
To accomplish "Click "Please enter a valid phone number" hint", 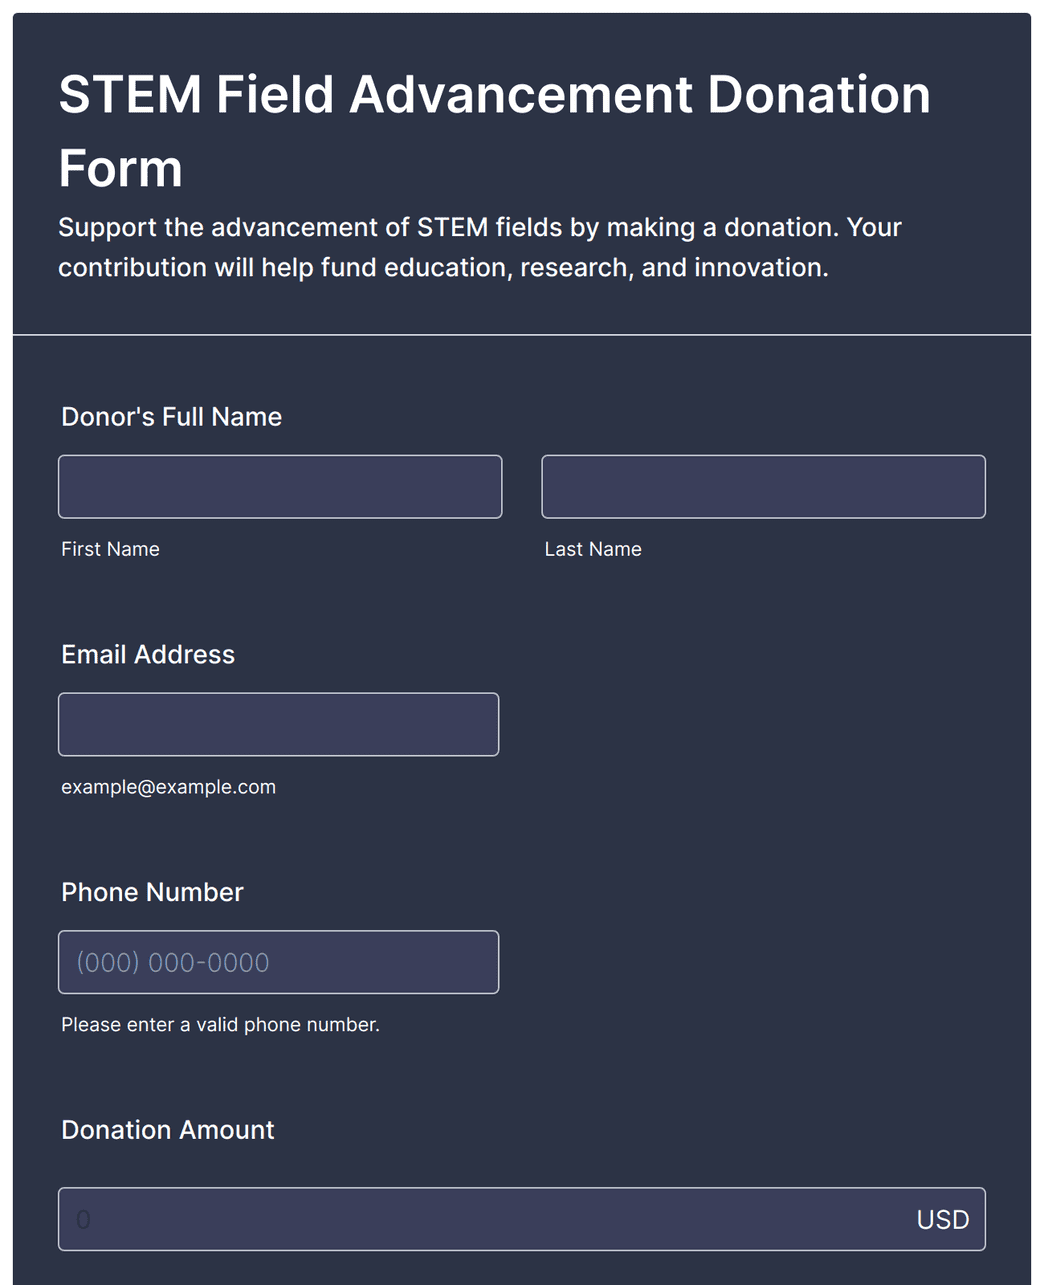I will [220, 1025].
